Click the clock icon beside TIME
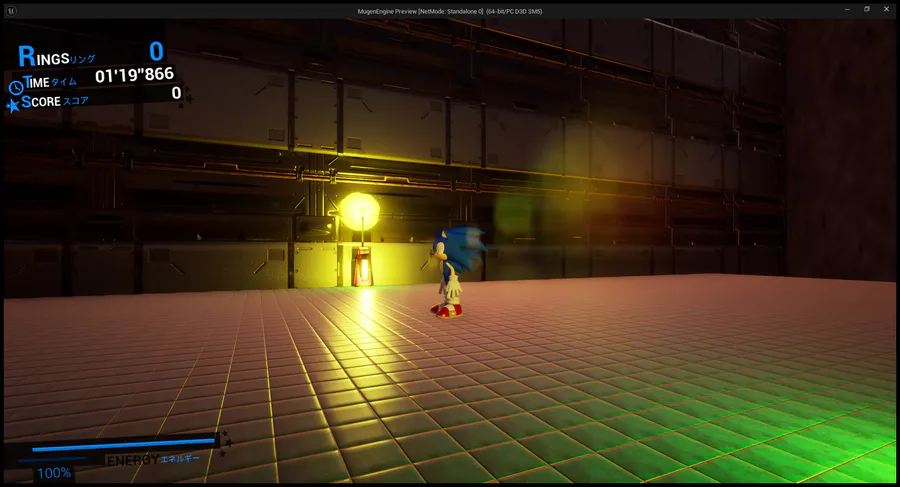Viewport: 900px width, 487px height. coord(16,87)
